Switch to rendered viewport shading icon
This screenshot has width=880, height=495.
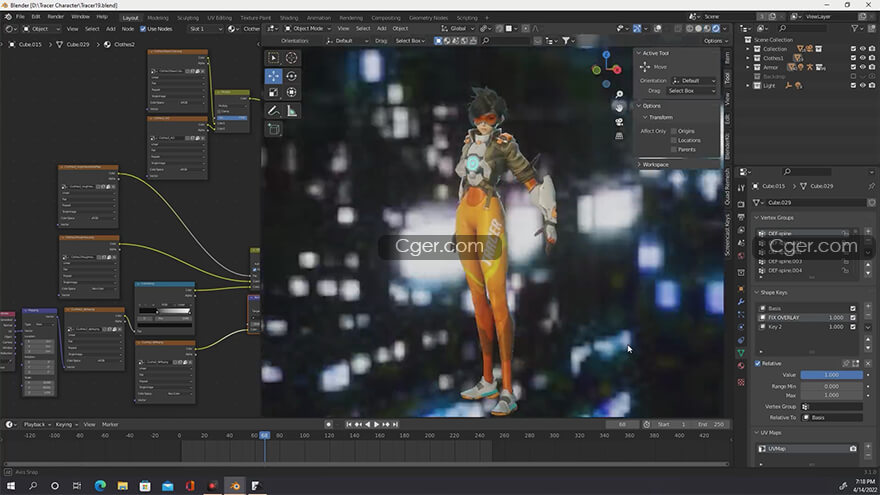point(716,29)
